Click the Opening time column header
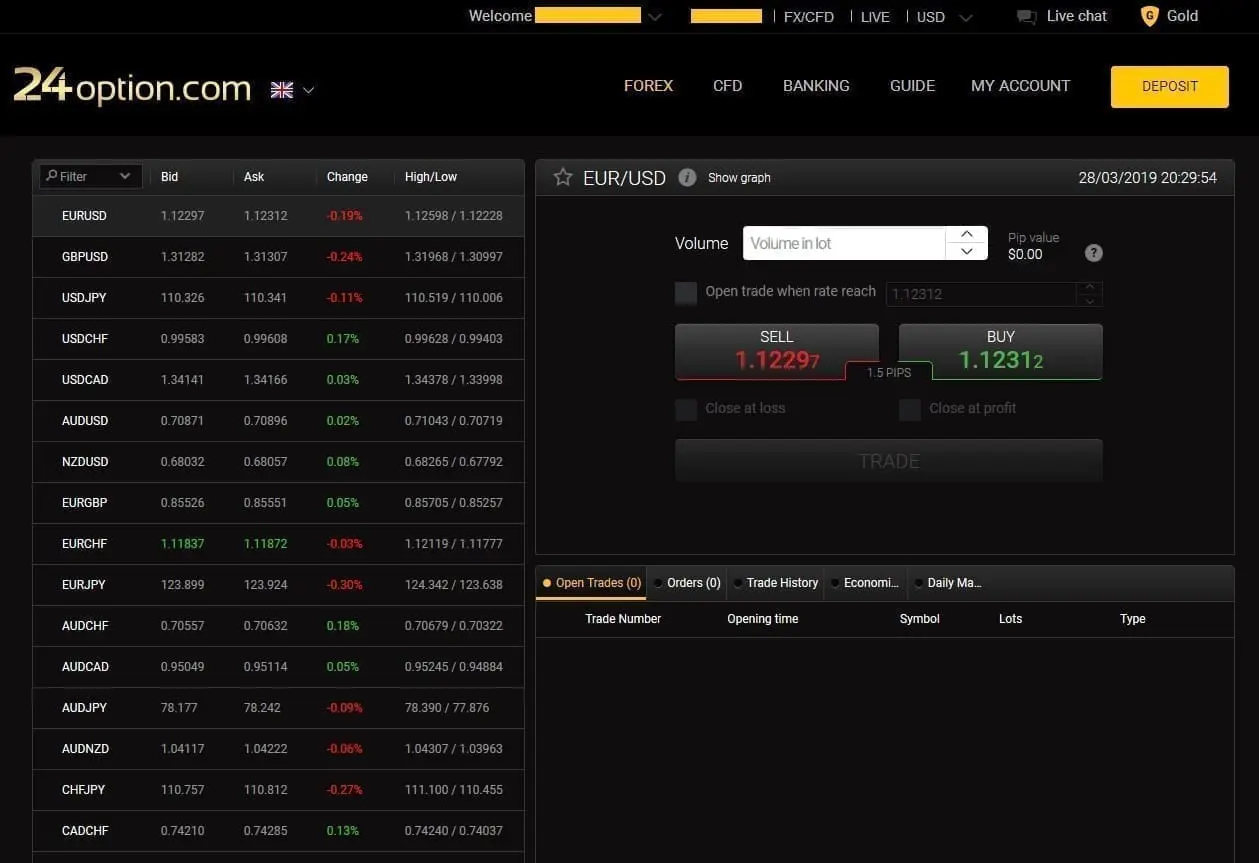Screen dimensions: 1259x863 pos(763,619)
